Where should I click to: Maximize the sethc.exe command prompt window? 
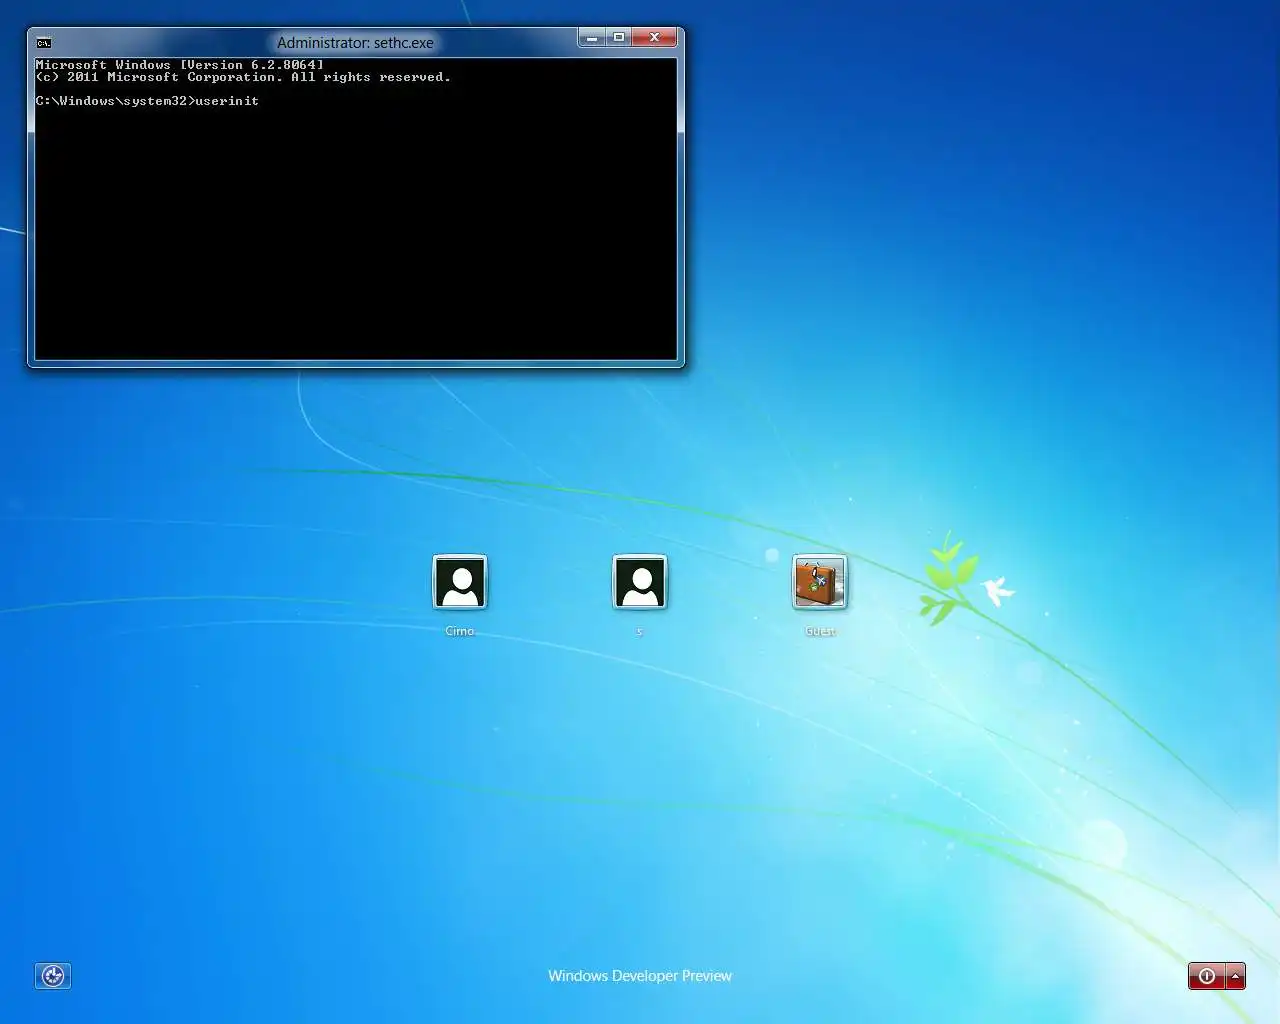[x=619, y=38]
